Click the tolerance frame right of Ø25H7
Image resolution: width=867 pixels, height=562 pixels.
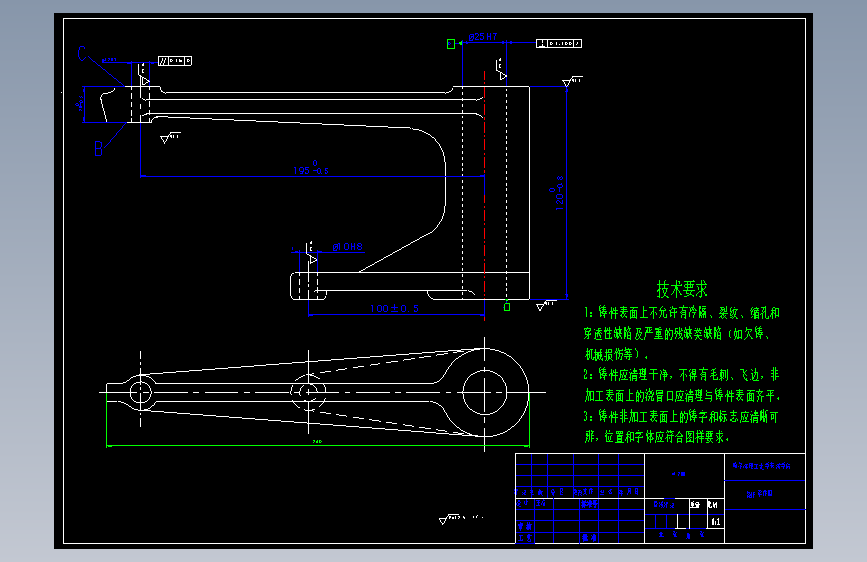tap(558, 43)
